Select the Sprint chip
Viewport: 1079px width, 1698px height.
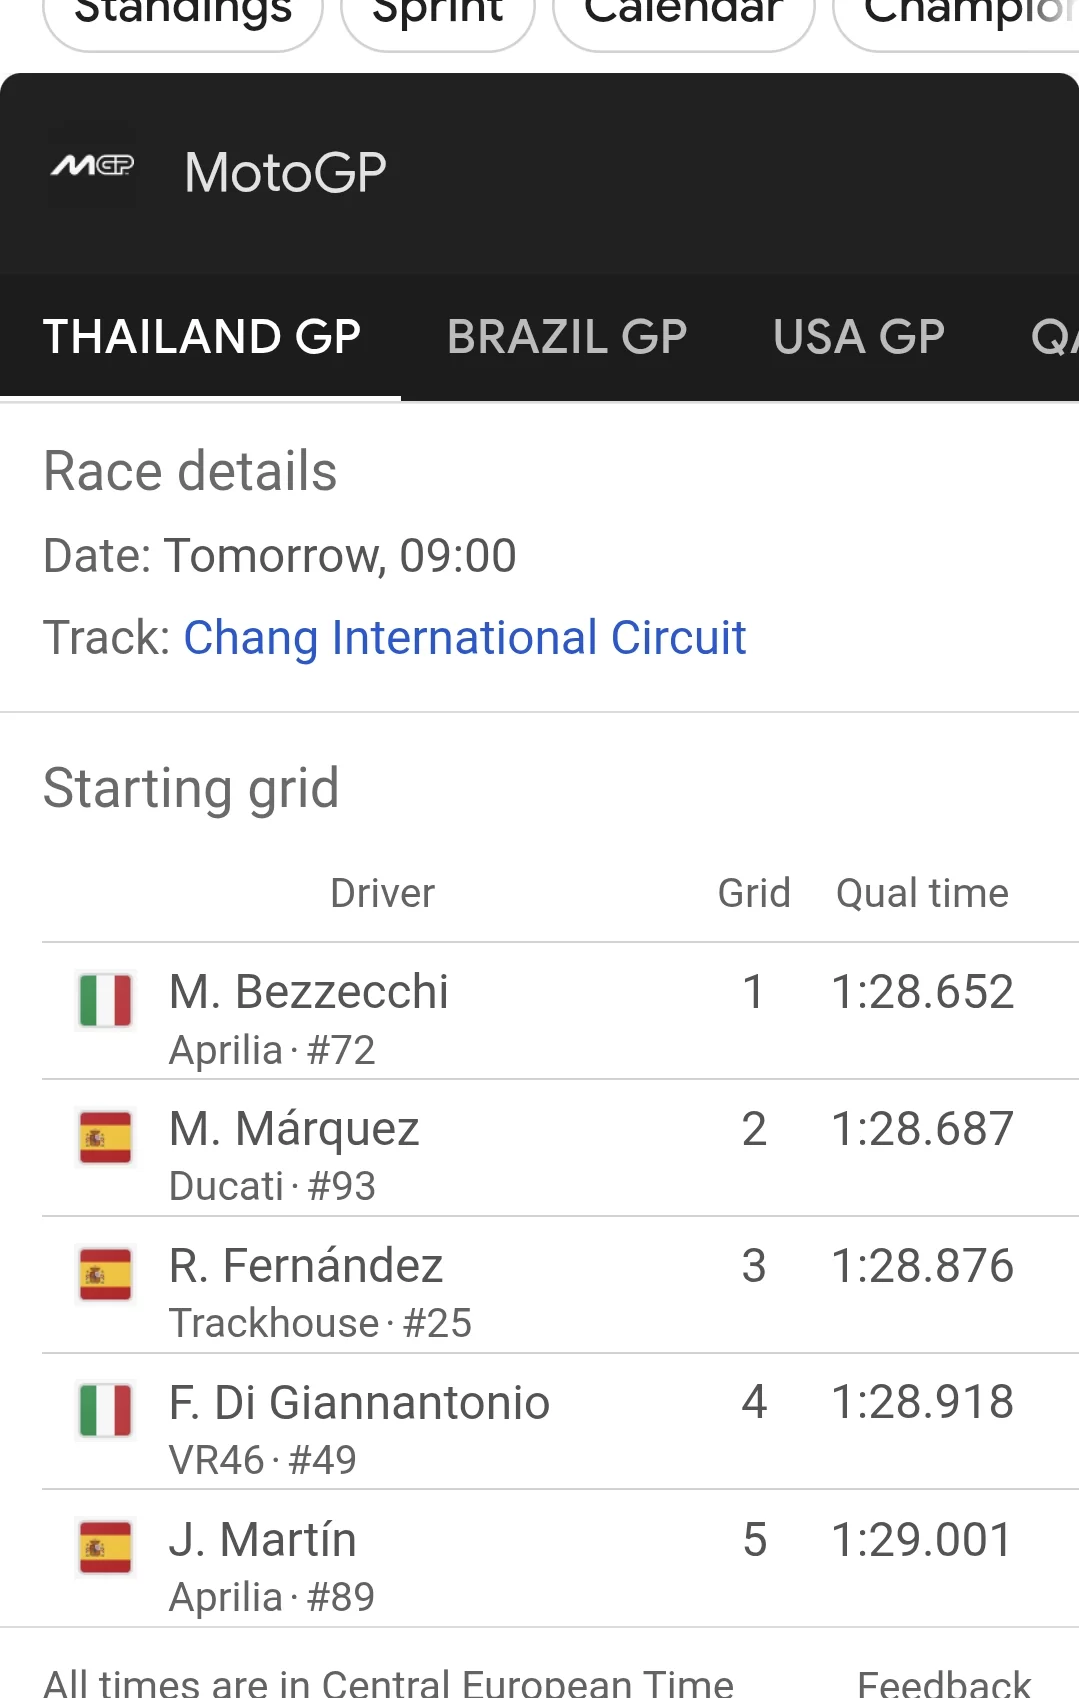pos(438,14)
